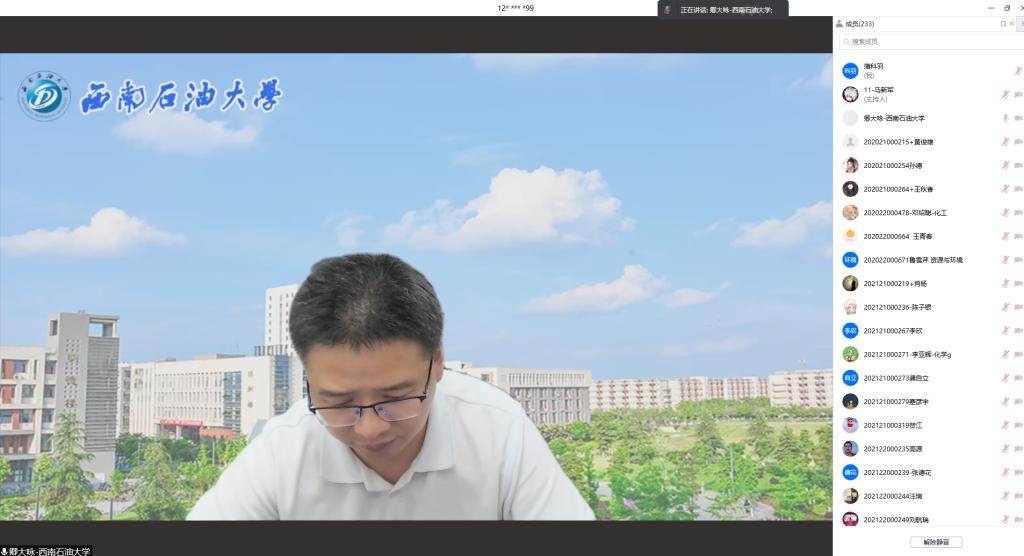Screen dimensions: 1024x556
Task: Click the now-speaking indicator at top
Action: click(723, 9)
